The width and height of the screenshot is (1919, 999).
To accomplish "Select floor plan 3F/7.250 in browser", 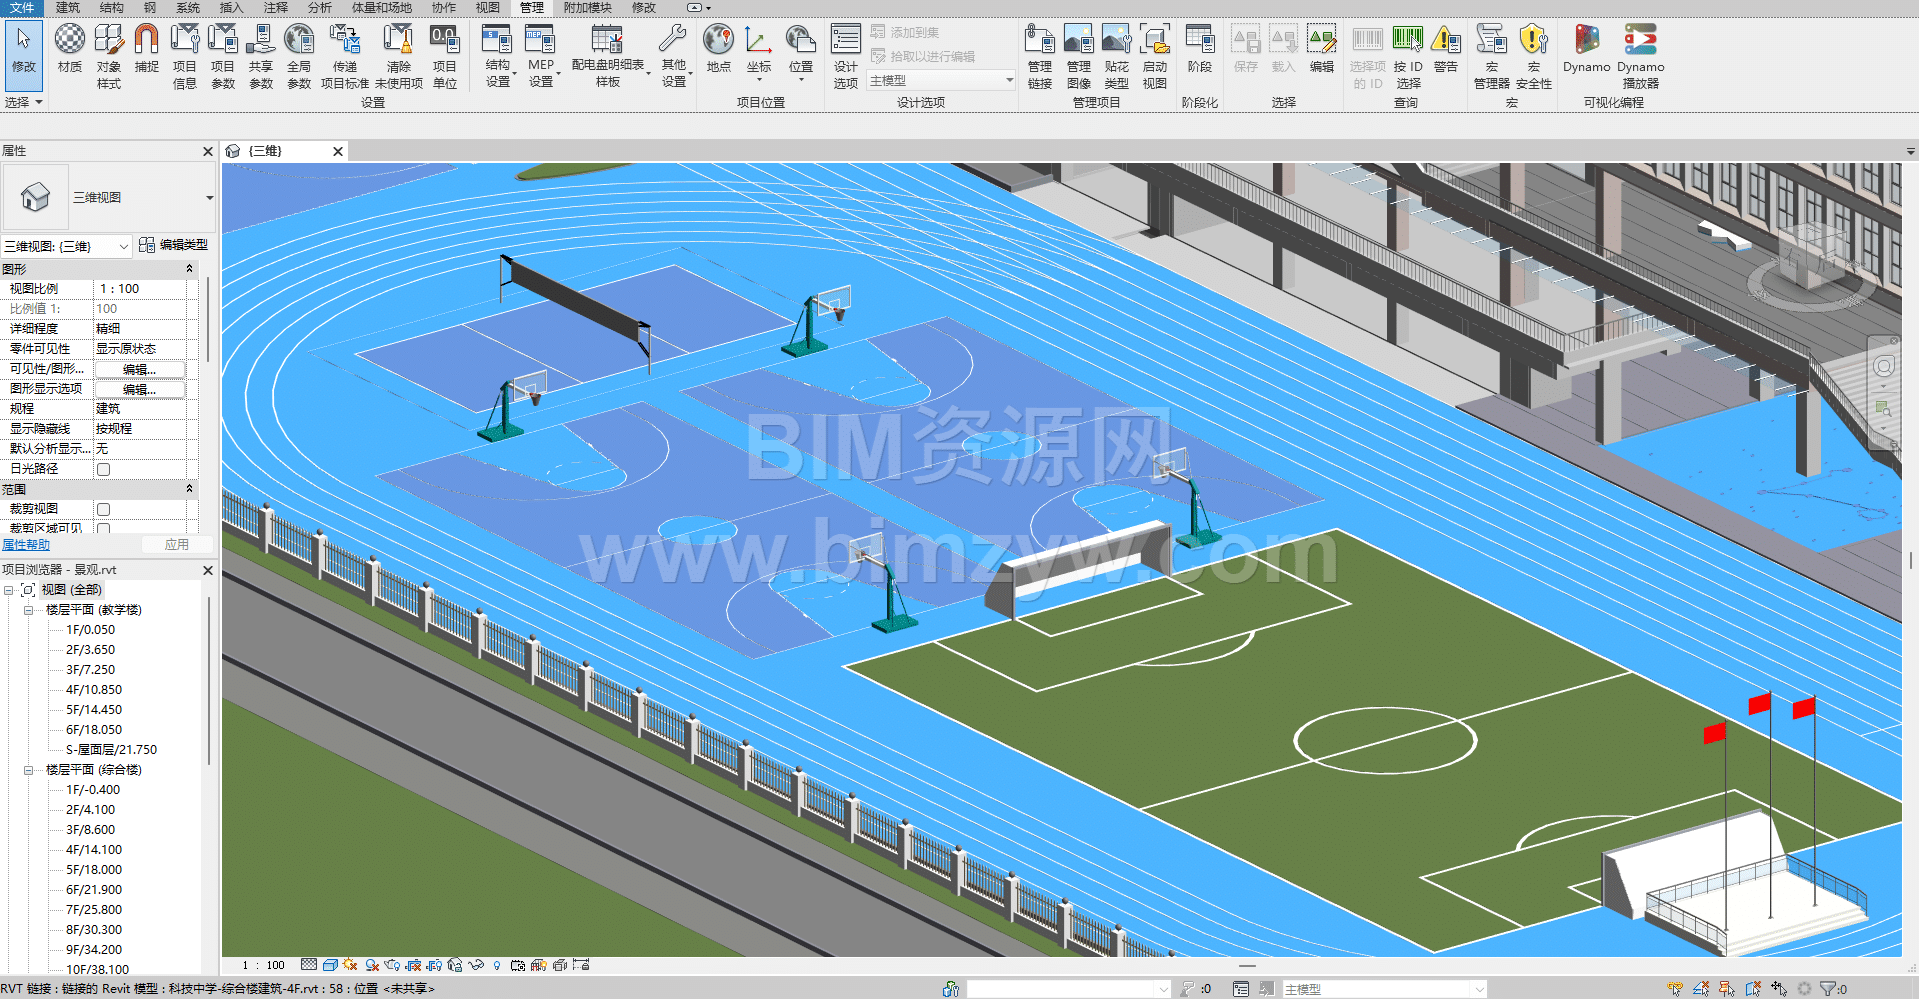I will click(x=90, y=670).
